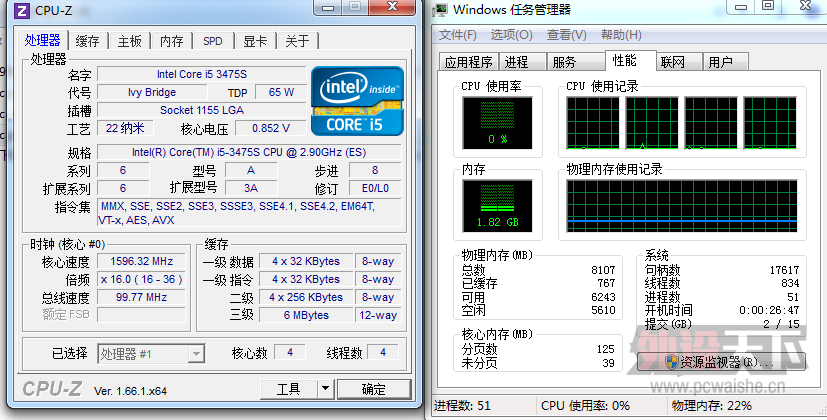The width and height of the screenshot is (827, 420).
Task: Click the 总数 memory value 8107
Action: (x=603, y=270)
